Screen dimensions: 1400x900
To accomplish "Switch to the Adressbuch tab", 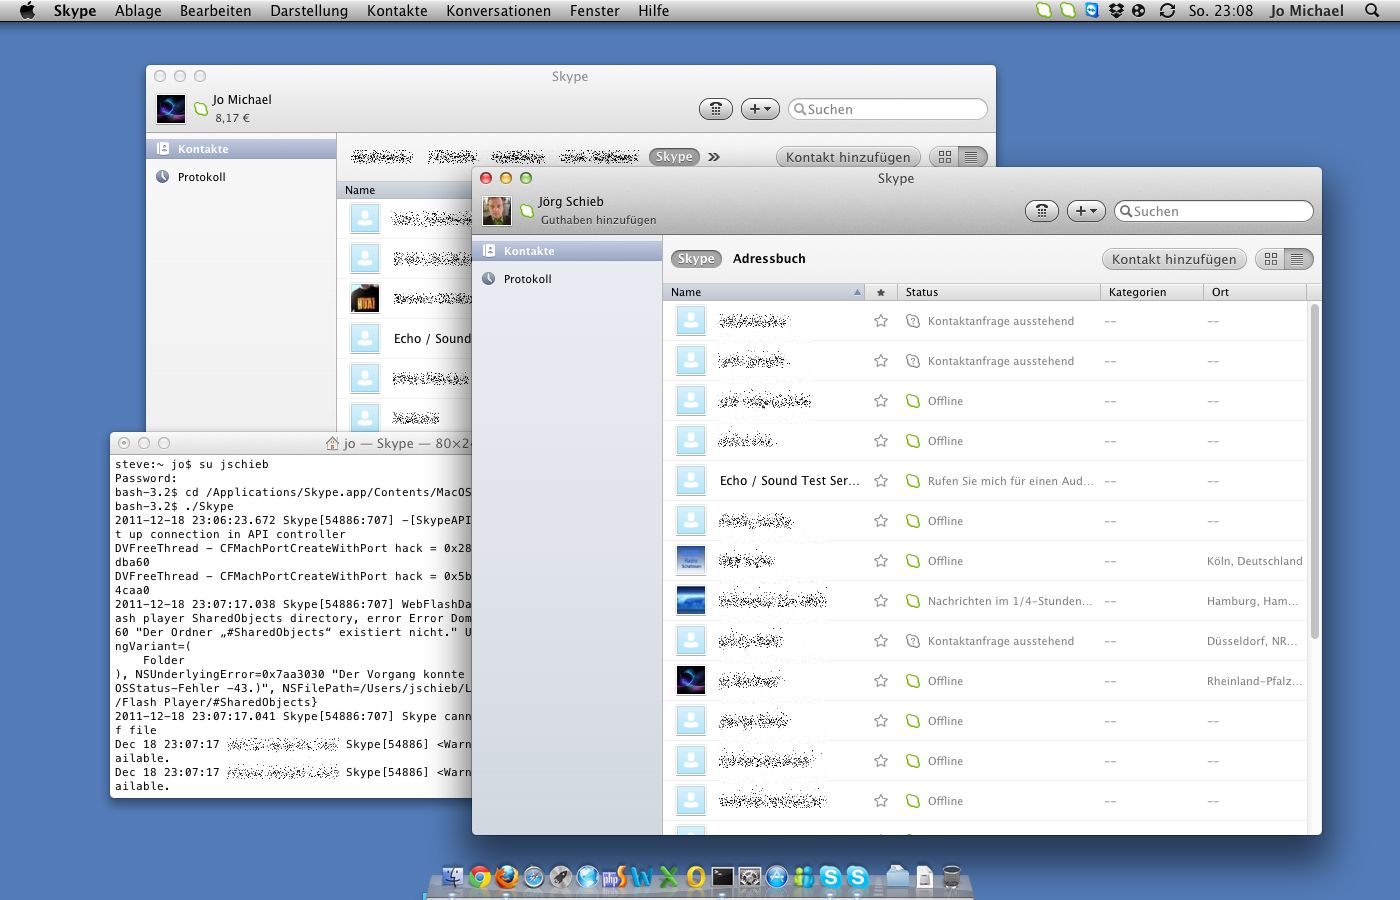I will pos(769,259).
